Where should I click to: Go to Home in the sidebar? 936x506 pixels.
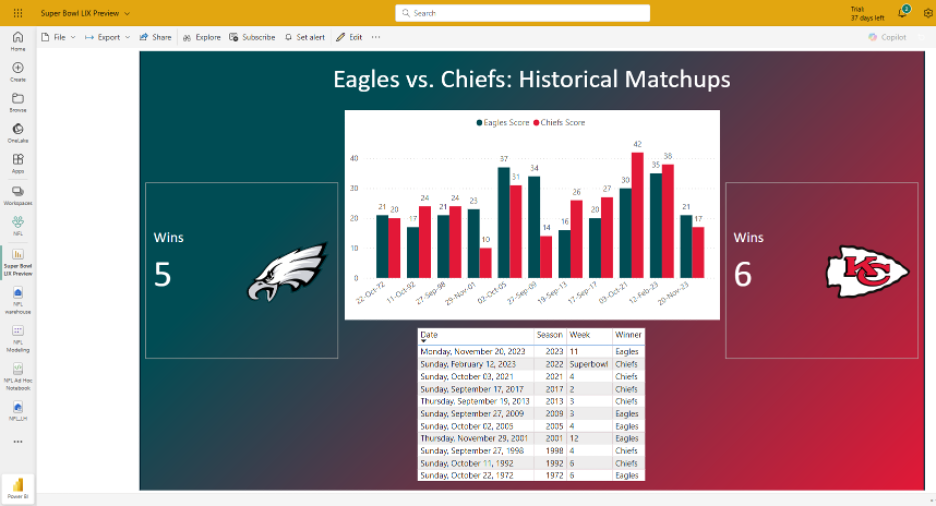(x=18, y=41)
